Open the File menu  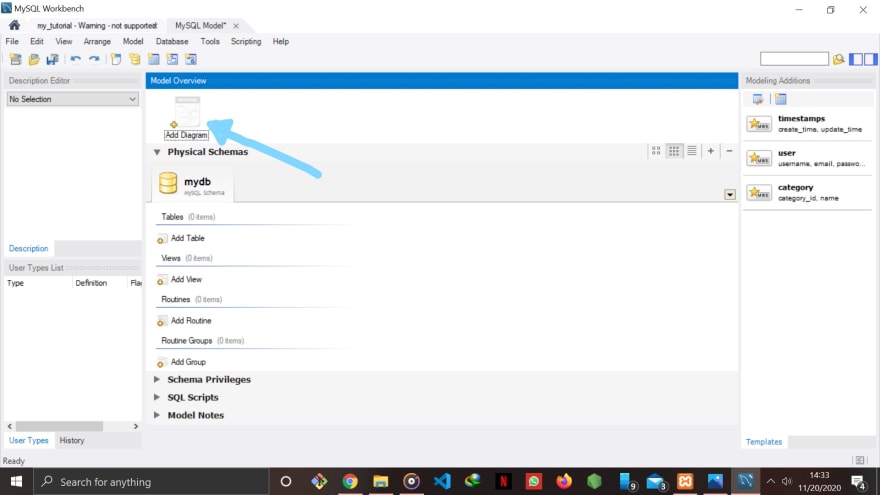(x=12, y=42)
